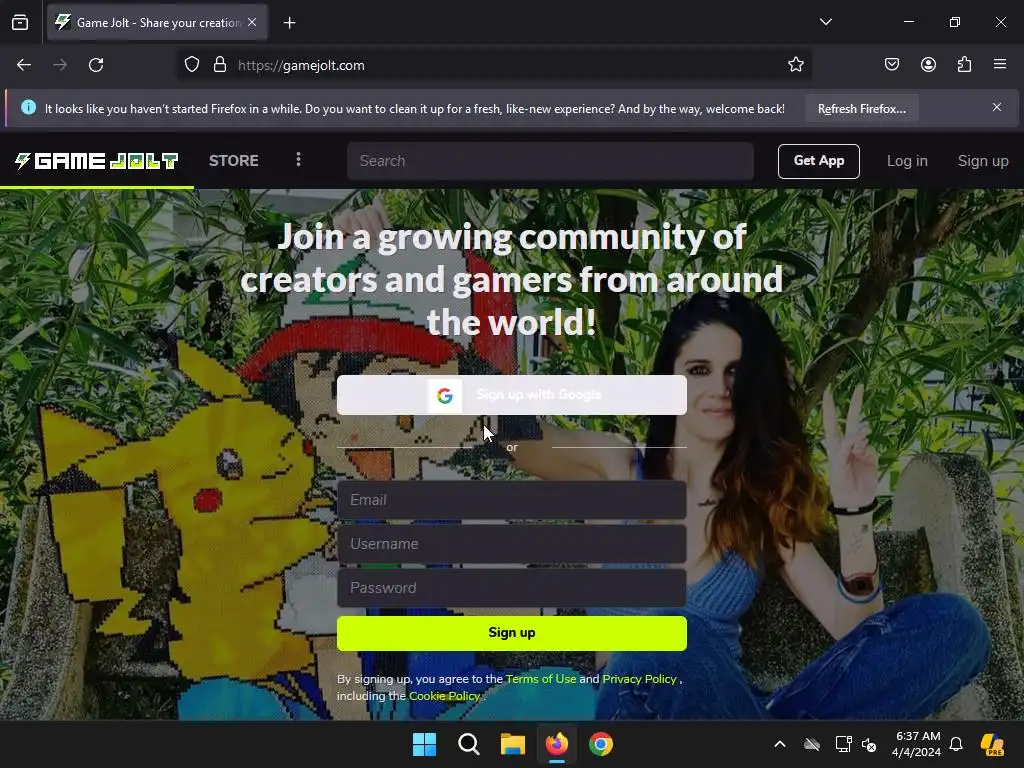1024x768 pixels.
Task: Click the green Sign up button
Action: (x=512, y=633)
